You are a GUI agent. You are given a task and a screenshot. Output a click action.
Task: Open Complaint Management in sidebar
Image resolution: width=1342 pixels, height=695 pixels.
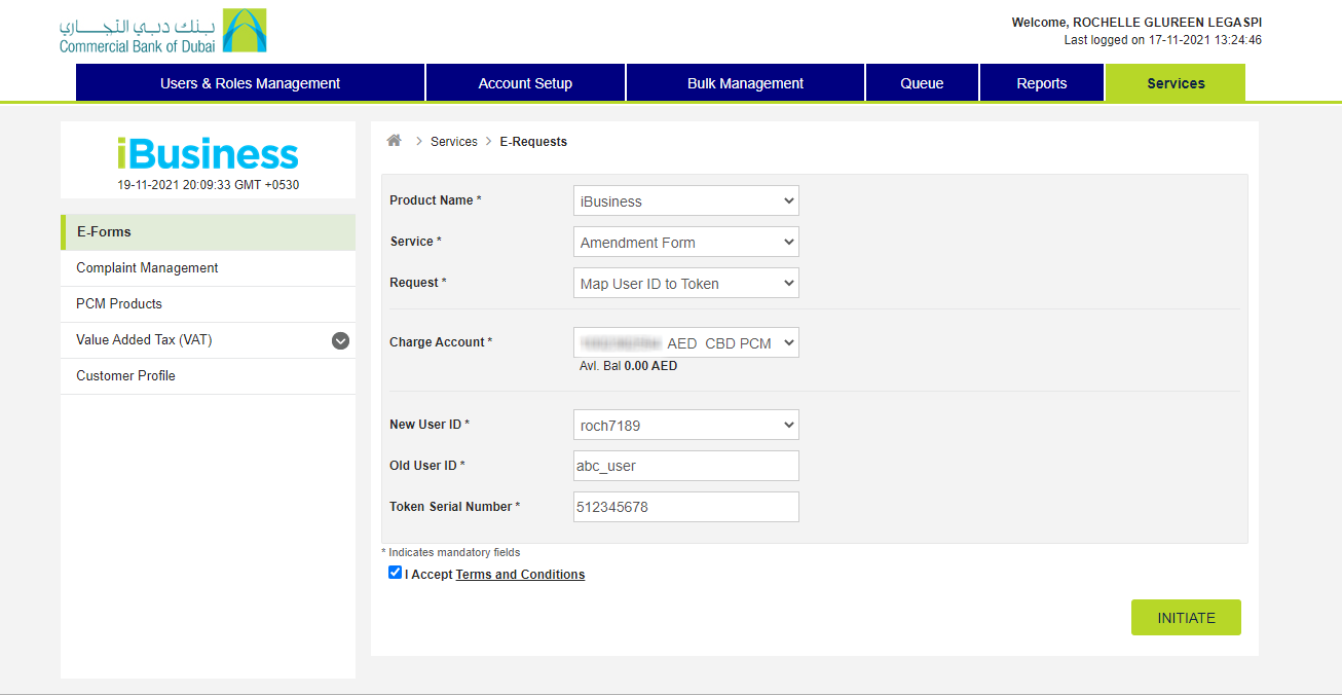(x=208, y=268)
